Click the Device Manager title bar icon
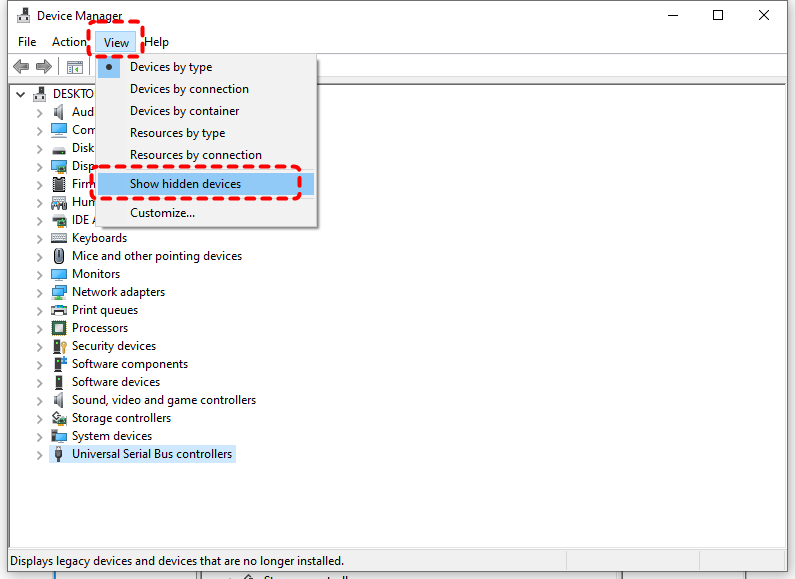Viewport: 795px width, 579px height. click(x=23, y=16)
